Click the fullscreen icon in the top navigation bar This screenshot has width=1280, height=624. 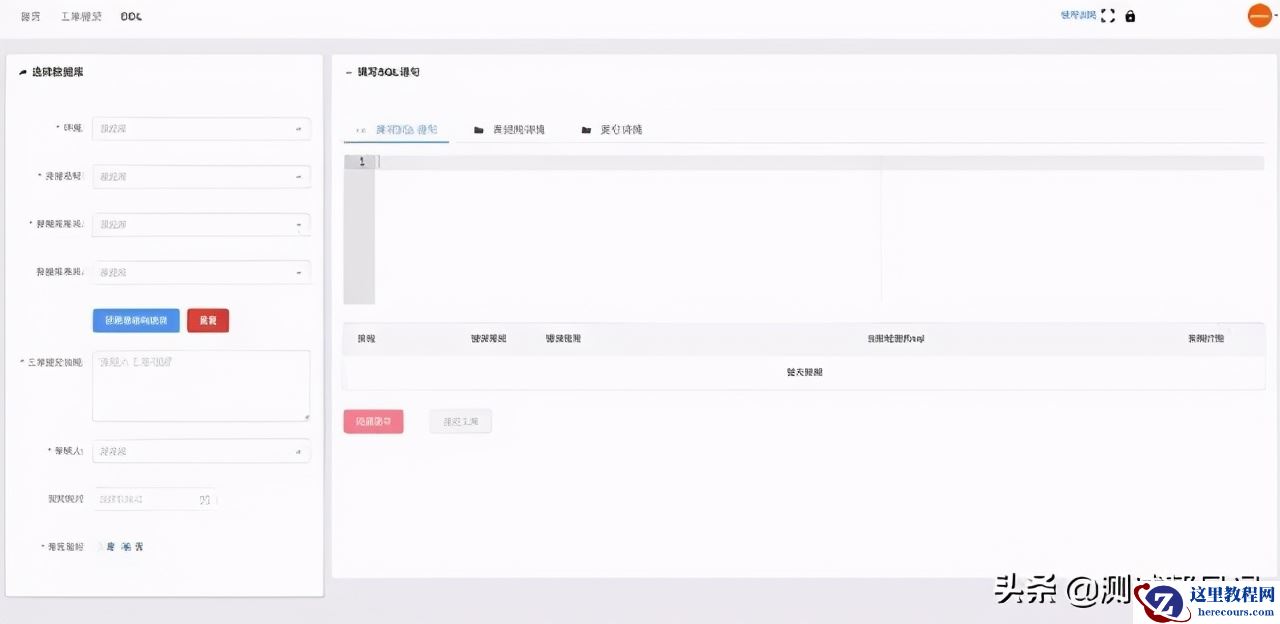click(x=1107, y=15)
